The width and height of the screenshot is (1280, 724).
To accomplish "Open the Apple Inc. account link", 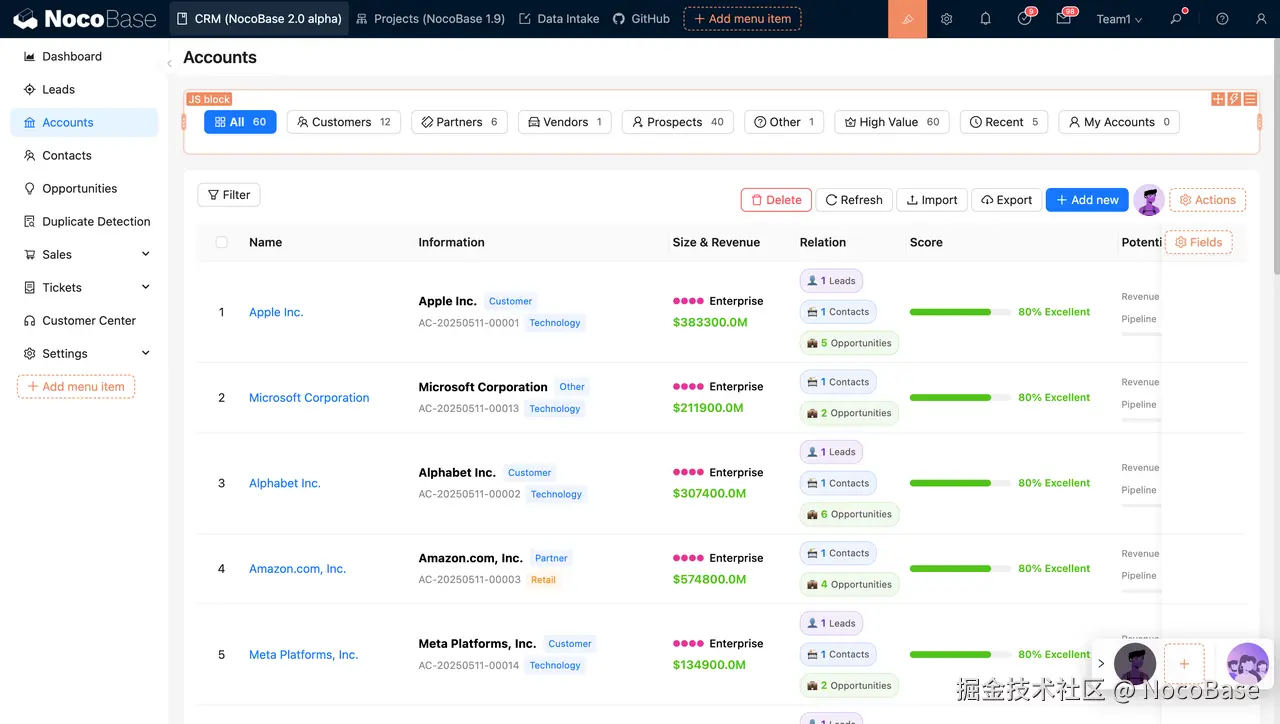I will point(276,312).
